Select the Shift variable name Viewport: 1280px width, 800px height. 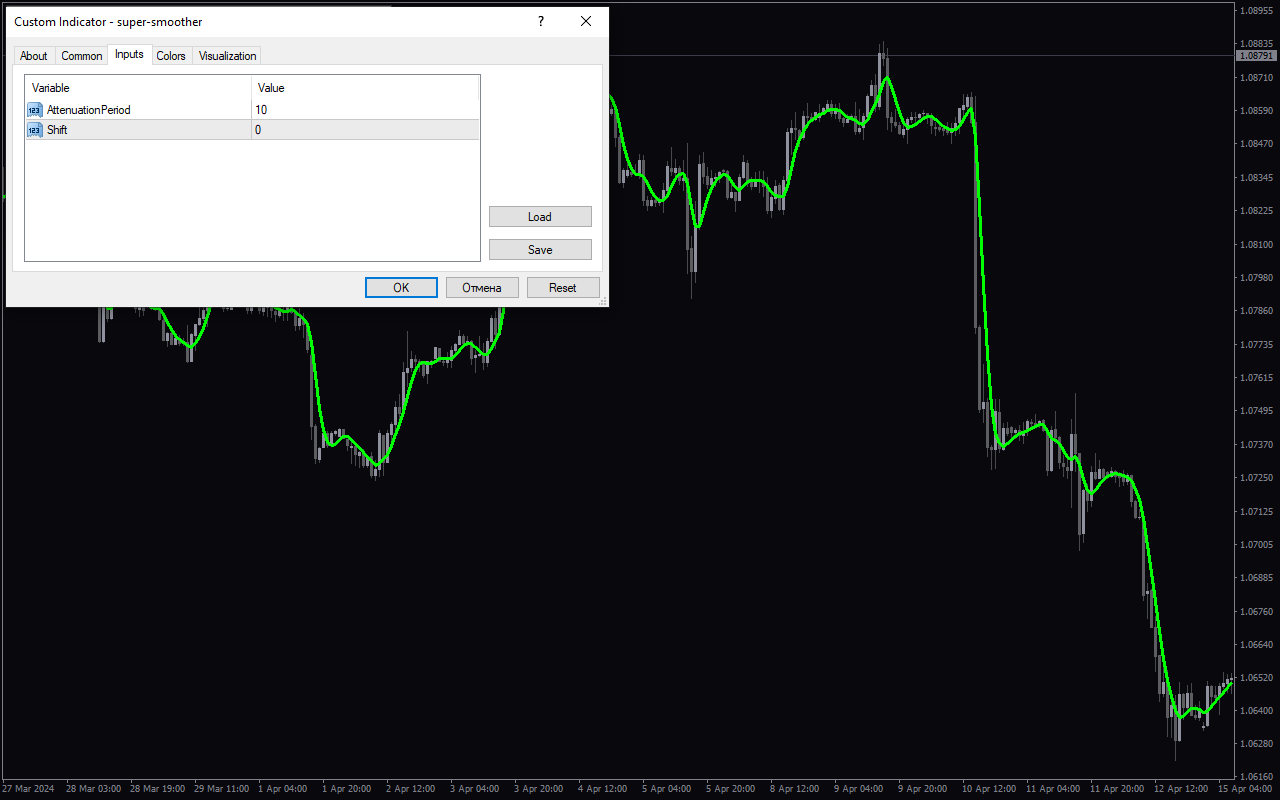coord(57,130)
